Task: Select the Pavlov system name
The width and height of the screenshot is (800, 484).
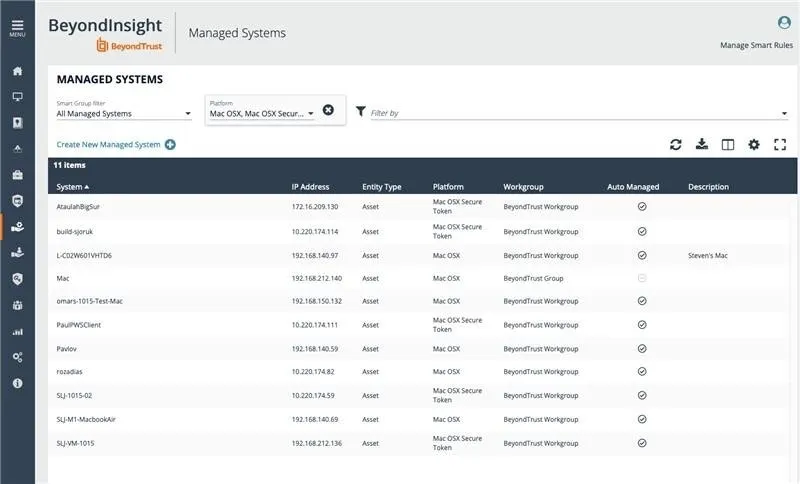Action: point(66,349)
